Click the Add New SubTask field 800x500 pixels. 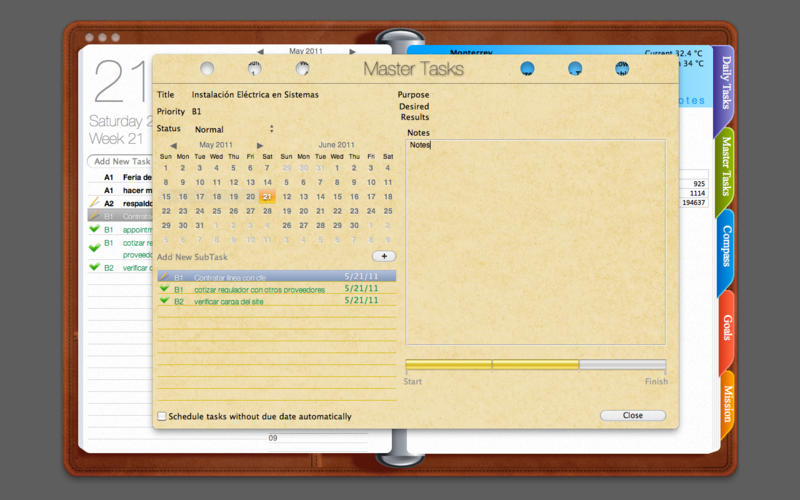pos(260,257)
